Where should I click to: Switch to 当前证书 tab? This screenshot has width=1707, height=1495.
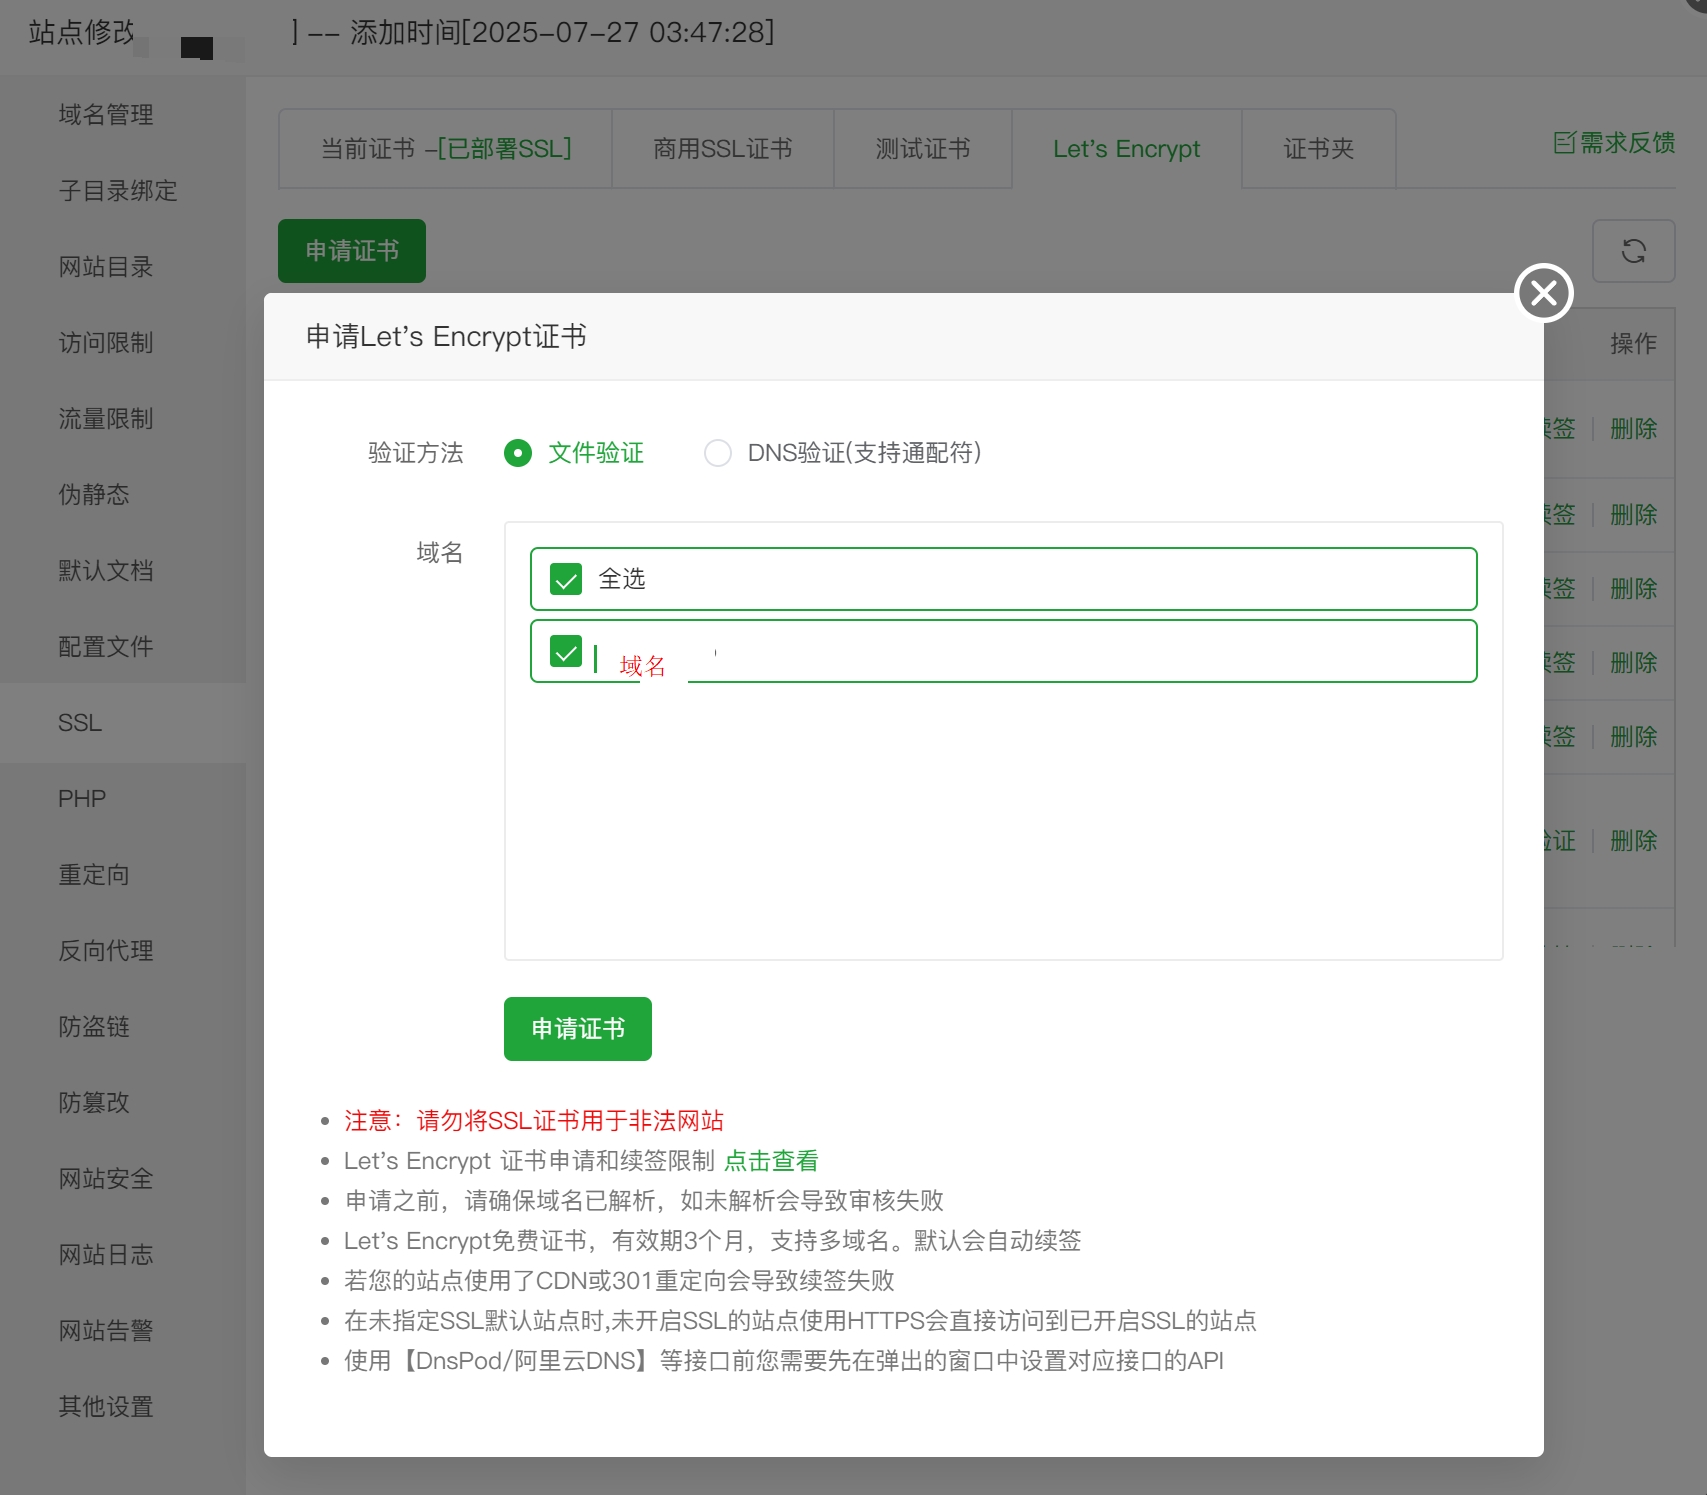click(x=445, y=149)
